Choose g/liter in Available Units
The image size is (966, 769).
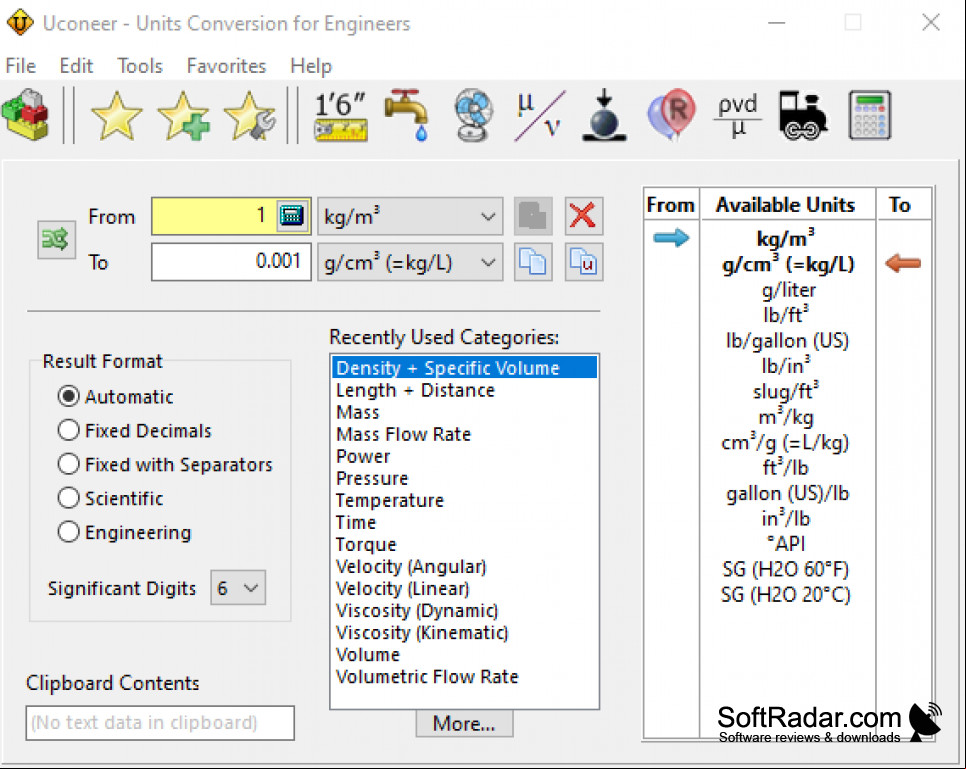[x=788, y=290]
